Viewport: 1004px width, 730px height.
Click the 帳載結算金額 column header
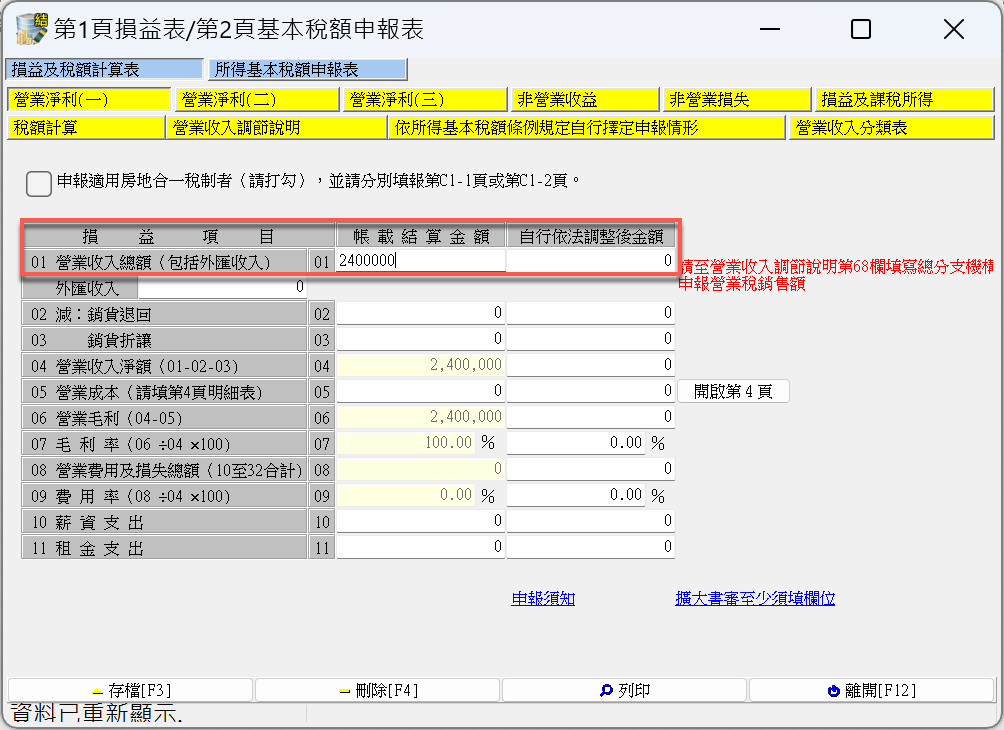click(421, 237)
